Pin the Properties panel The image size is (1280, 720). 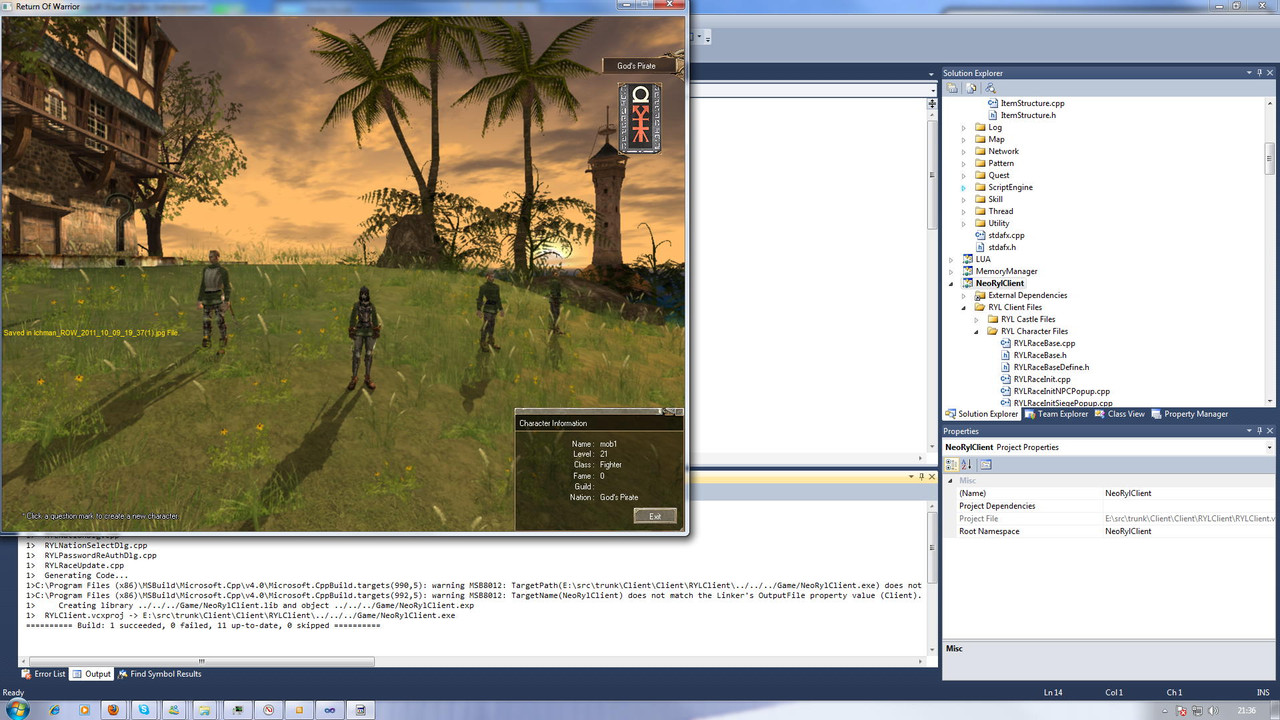coord(1260,431)
